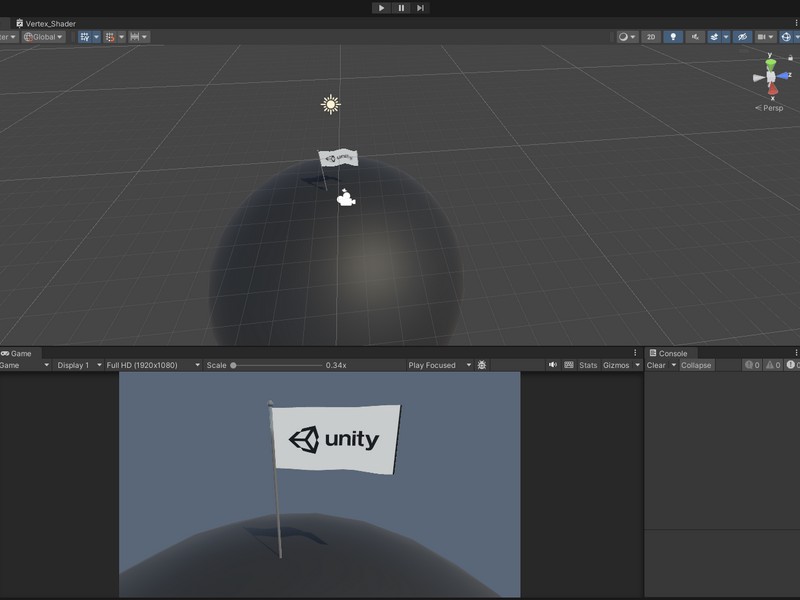The width and height of the screenshot is (800, 600).
Task: Open the Global handle rotation dropdown
Action: pos(43,37)
